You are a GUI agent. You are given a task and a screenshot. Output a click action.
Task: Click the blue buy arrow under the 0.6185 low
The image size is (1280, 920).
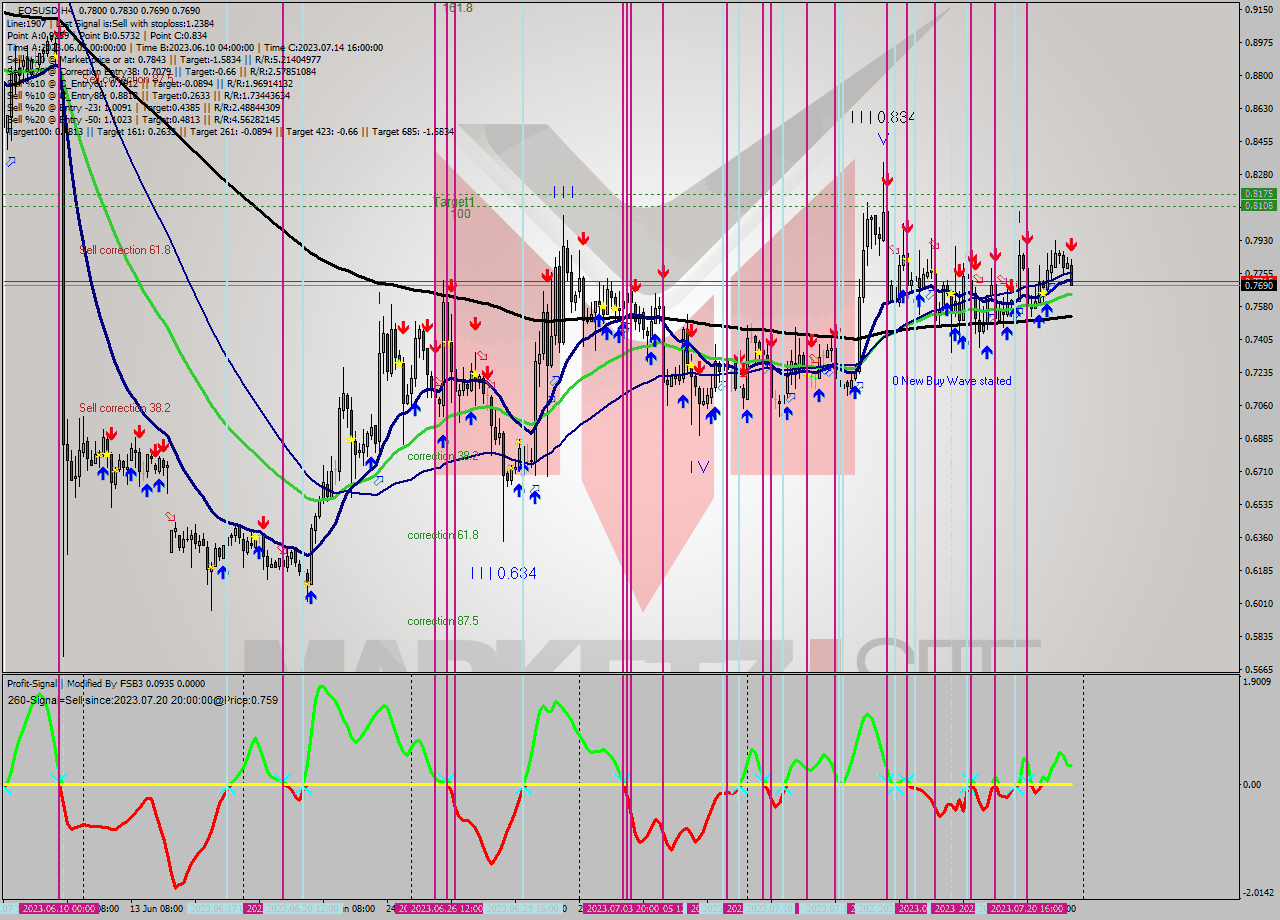coord(311,597)
